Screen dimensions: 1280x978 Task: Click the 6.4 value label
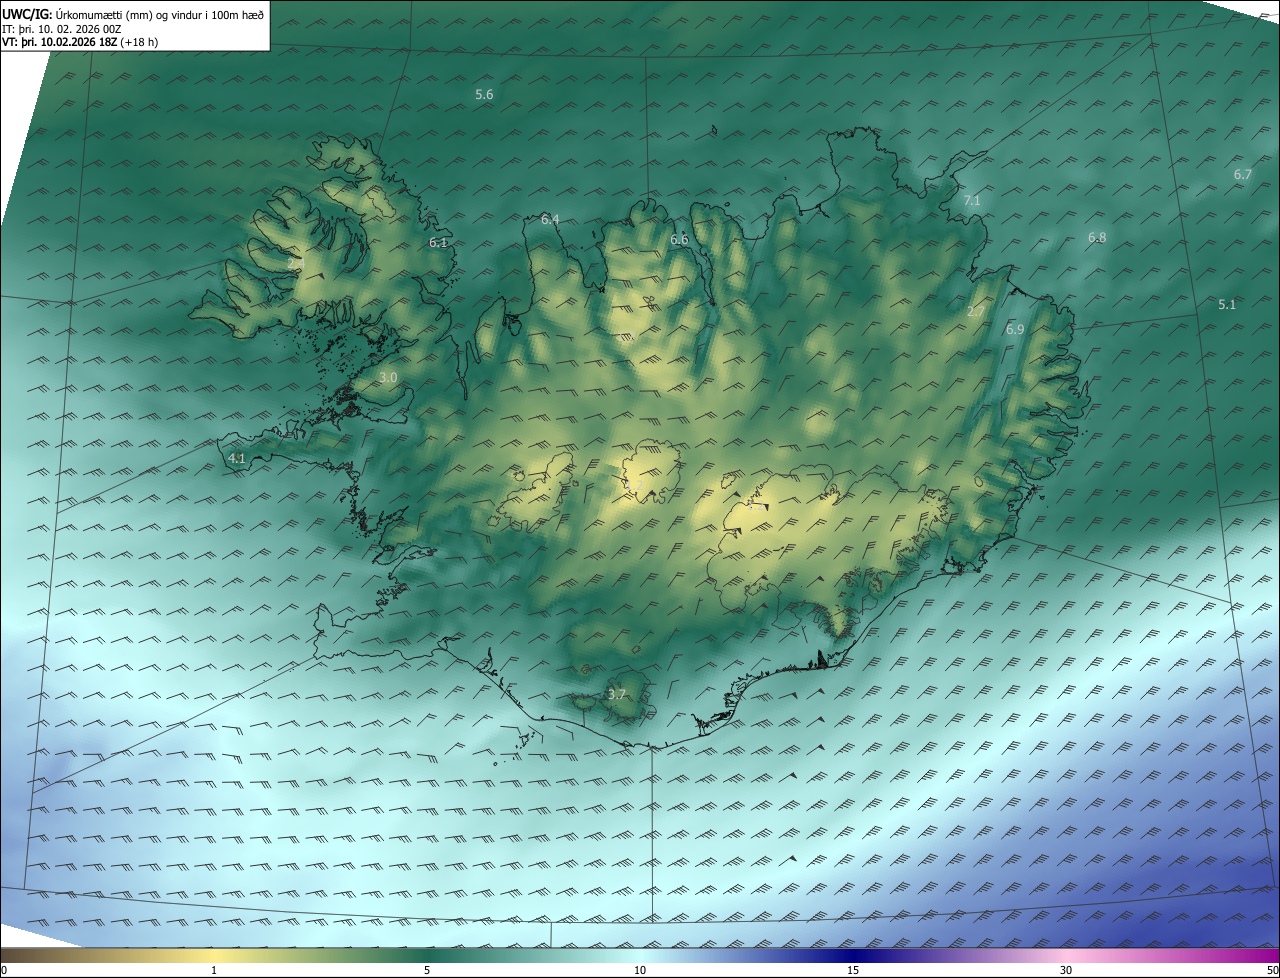[550, 219]
